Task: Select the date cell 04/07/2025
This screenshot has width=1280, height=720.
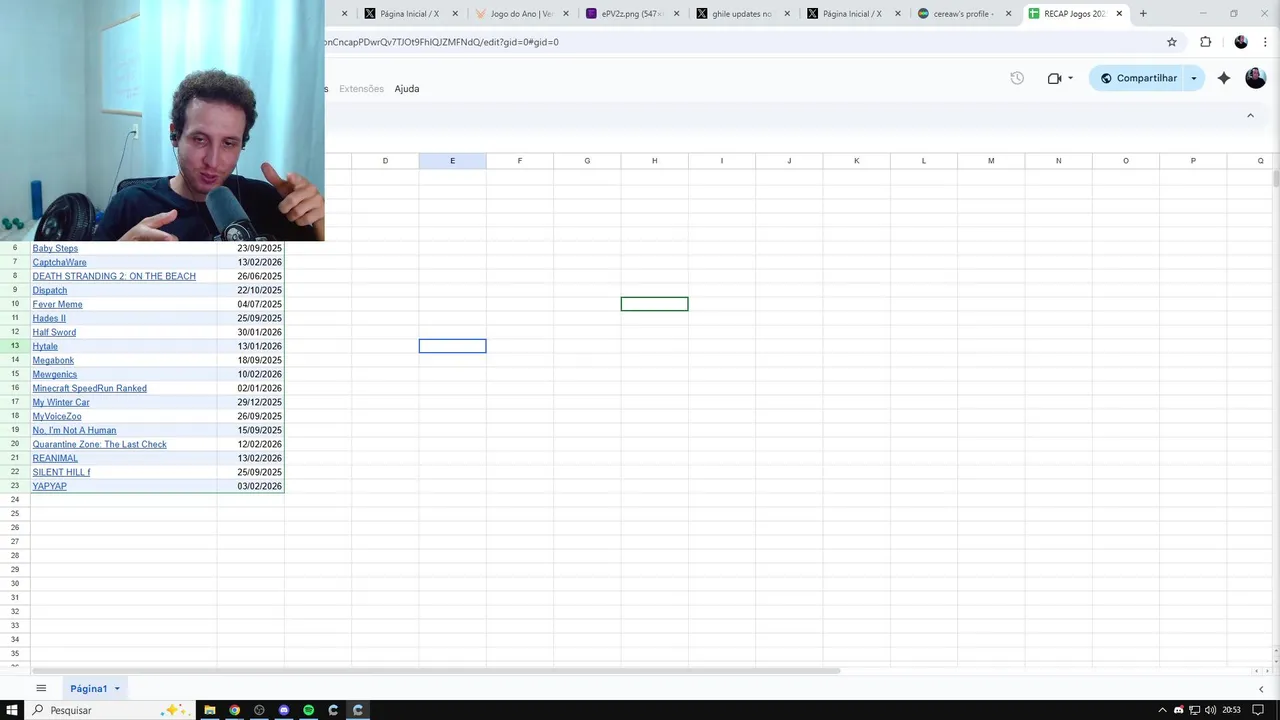Action: click(x=250, y=304)
